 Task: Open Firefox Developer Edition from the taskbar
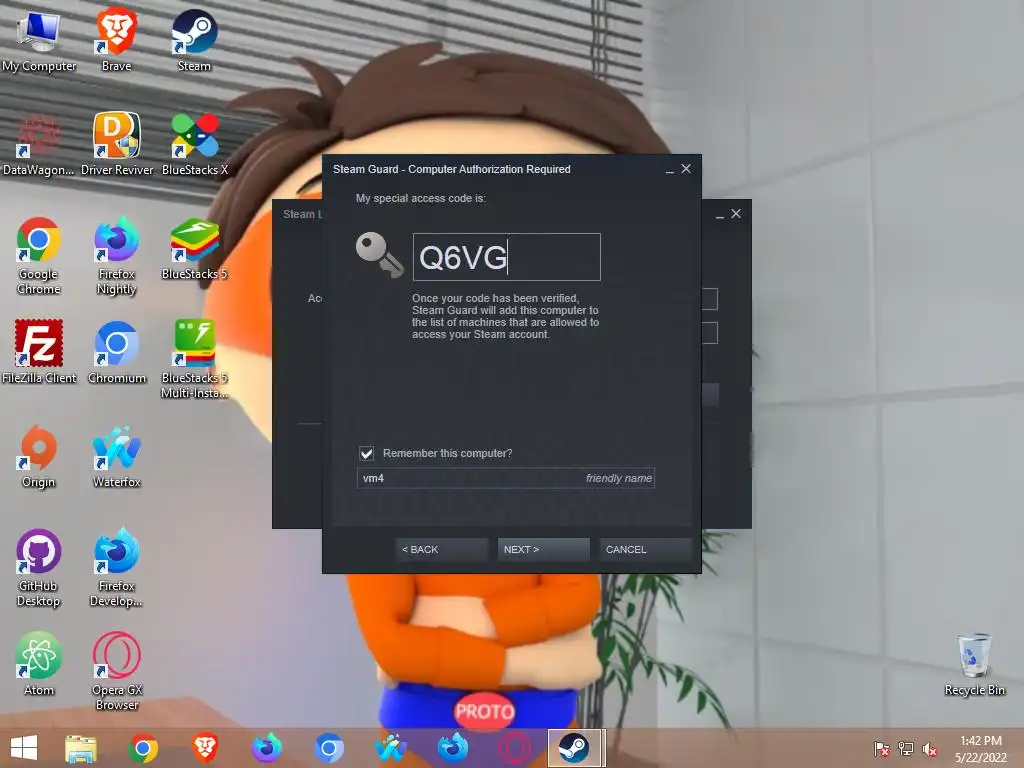click(453, 748)
